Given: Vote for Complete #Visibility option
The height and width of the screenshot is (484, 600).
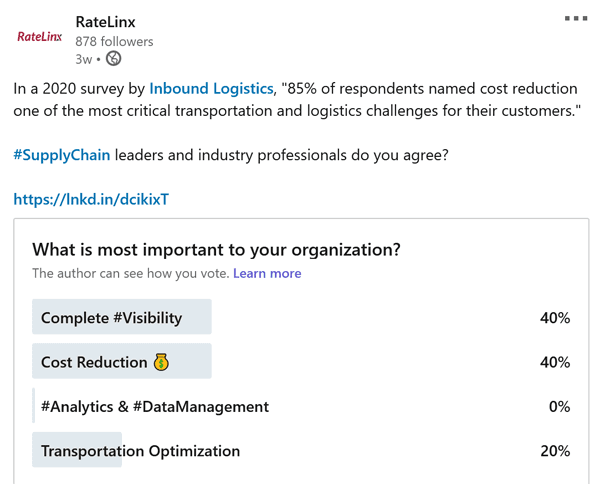Looking at the screenshot, I should (112, 318).
